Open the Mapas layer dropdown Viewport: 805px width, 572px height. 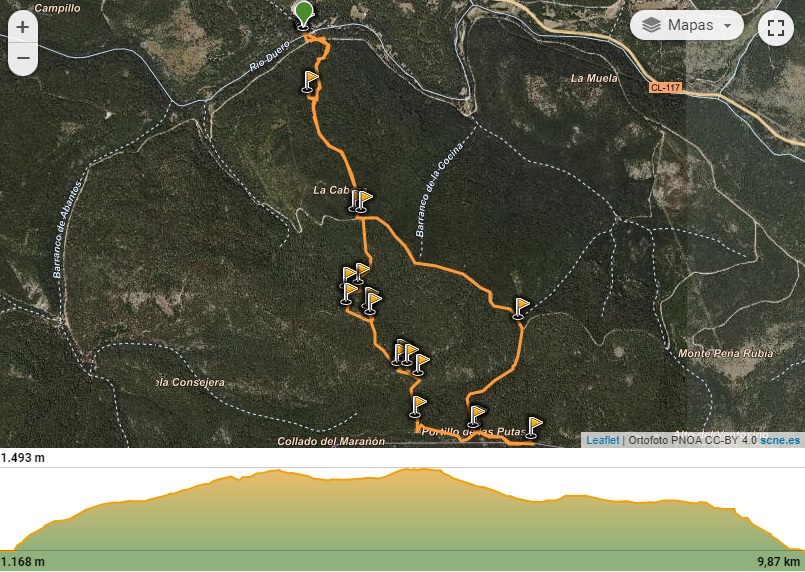[x=686, y=25]
